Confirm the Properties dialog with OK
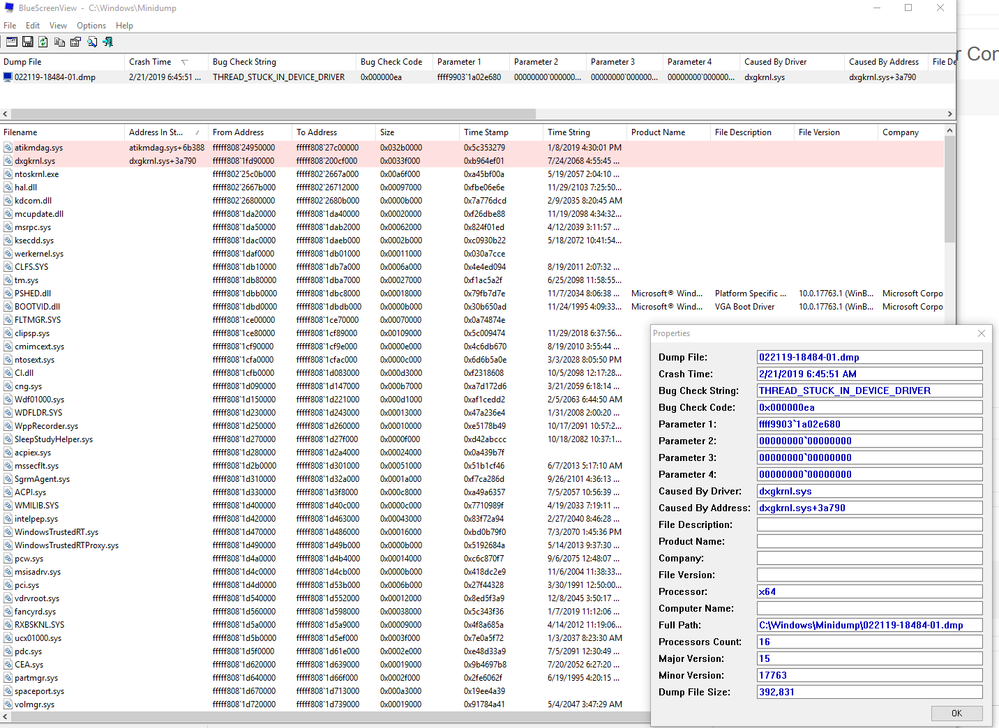 (956, 713)
